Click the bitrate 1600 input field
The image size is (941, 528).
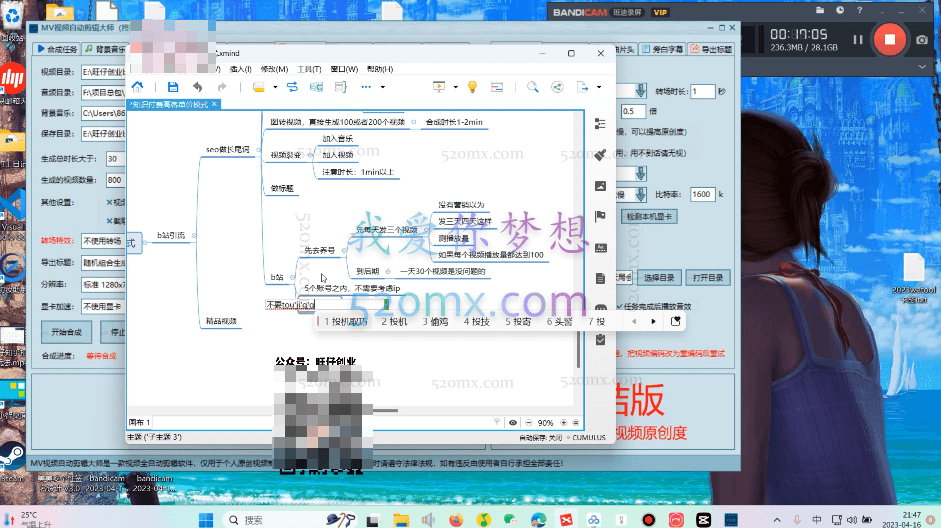[702, 194]
